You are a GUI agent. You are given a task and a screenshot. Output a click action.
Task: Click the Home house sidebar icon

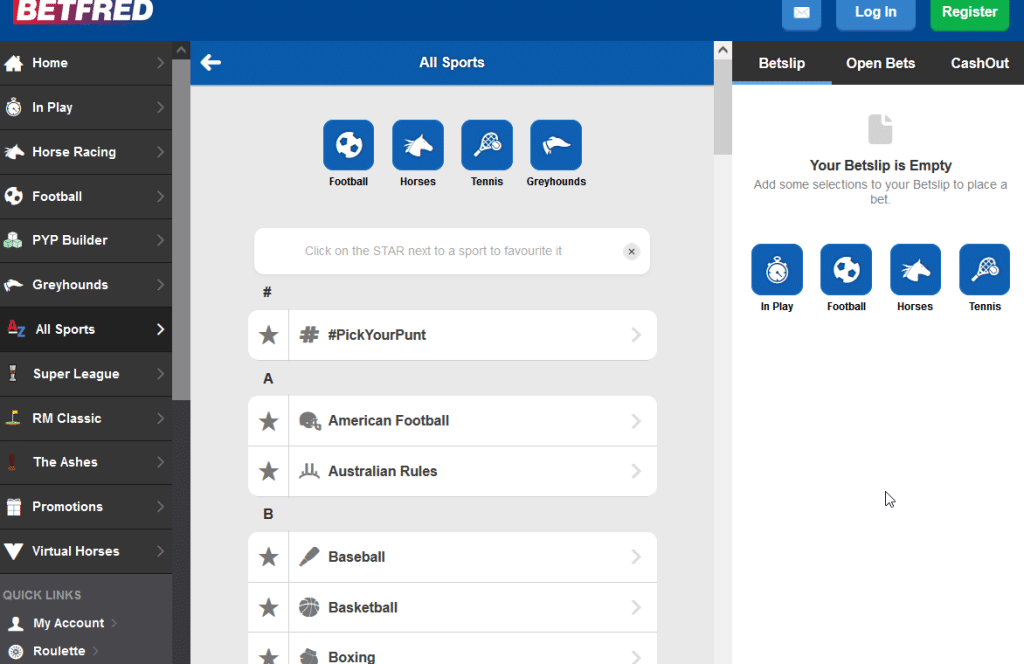(x=13, y=63)
